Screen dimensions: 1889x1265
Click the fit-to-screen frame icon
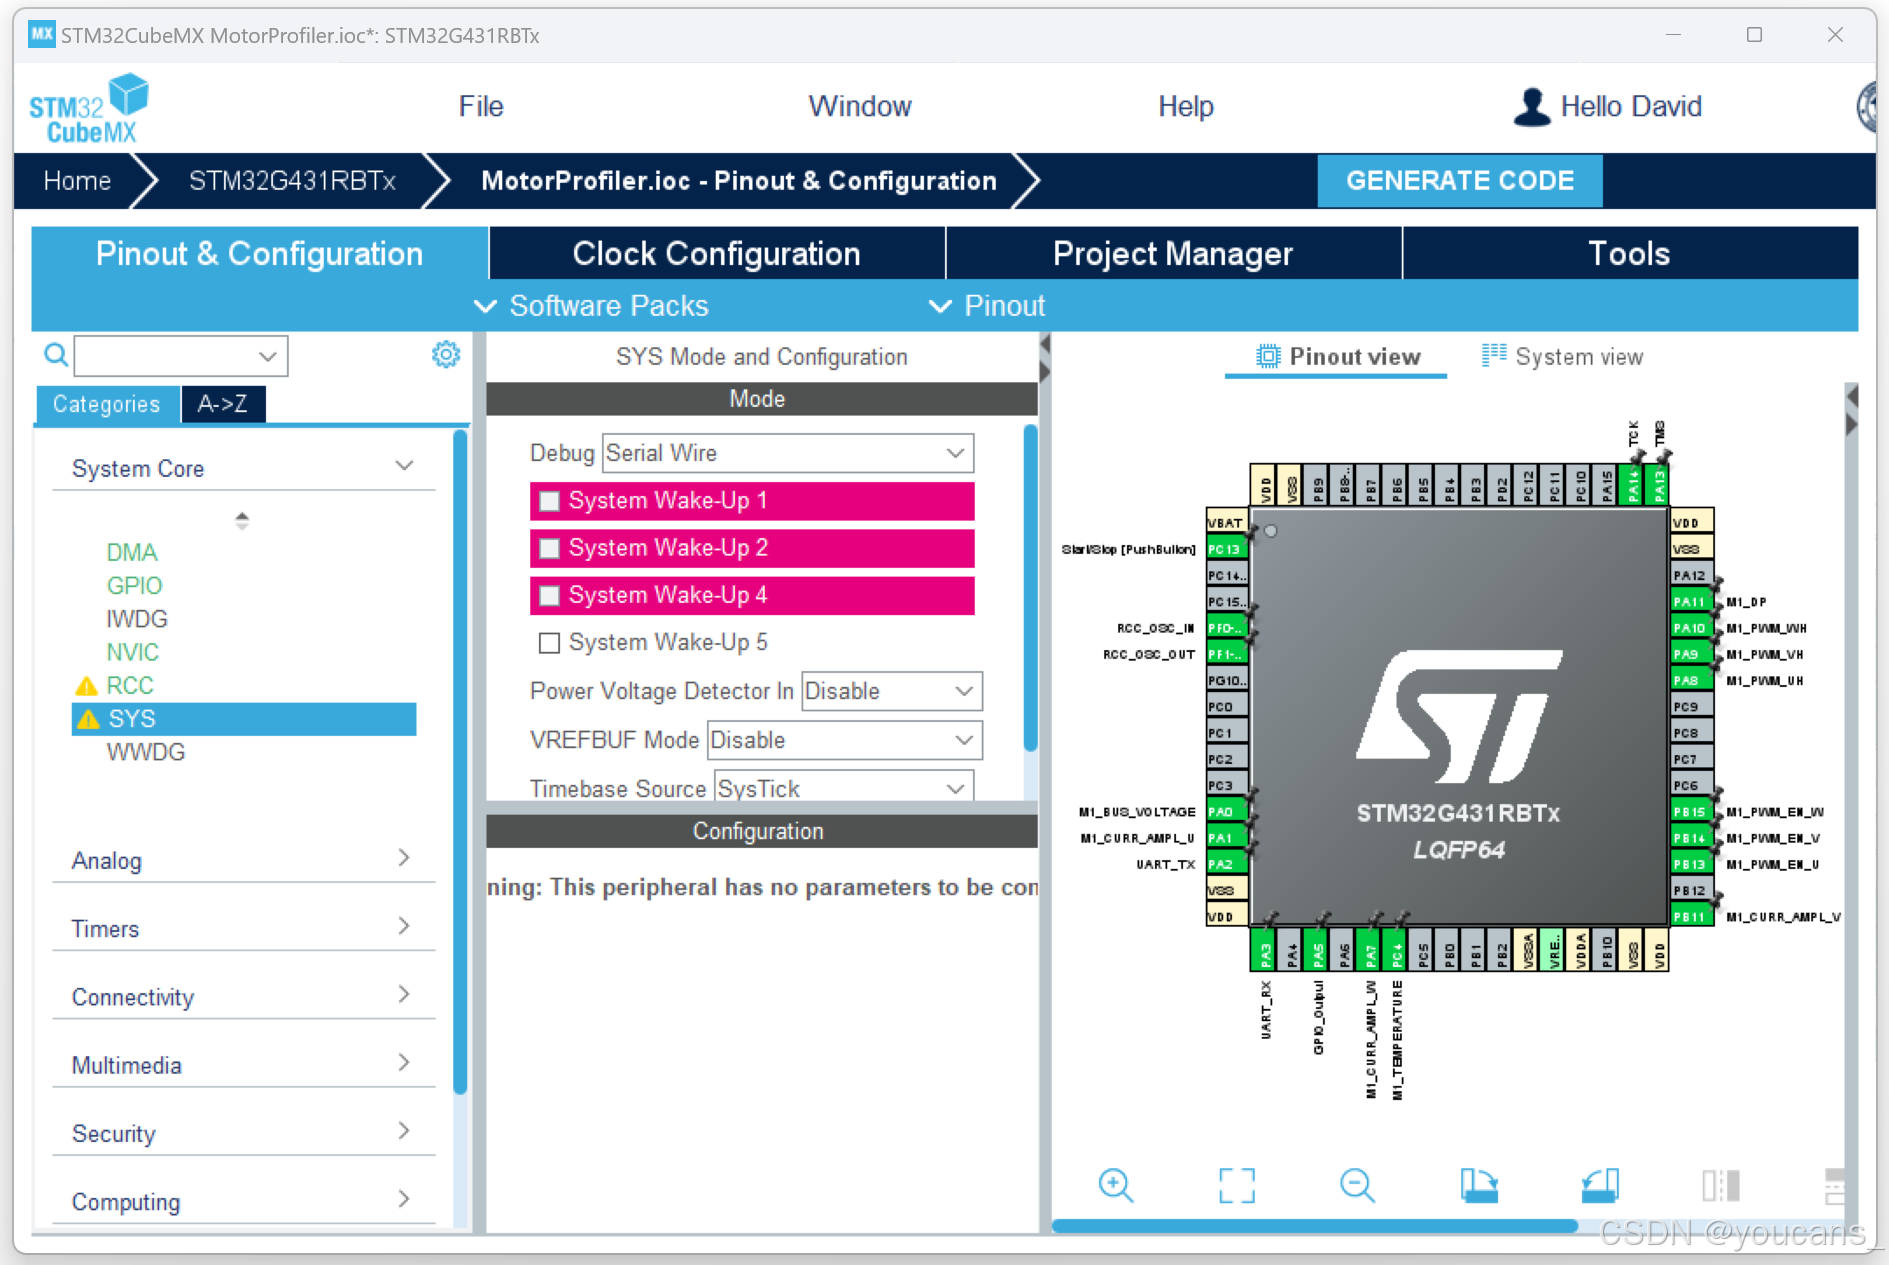coord(1237,1185)
